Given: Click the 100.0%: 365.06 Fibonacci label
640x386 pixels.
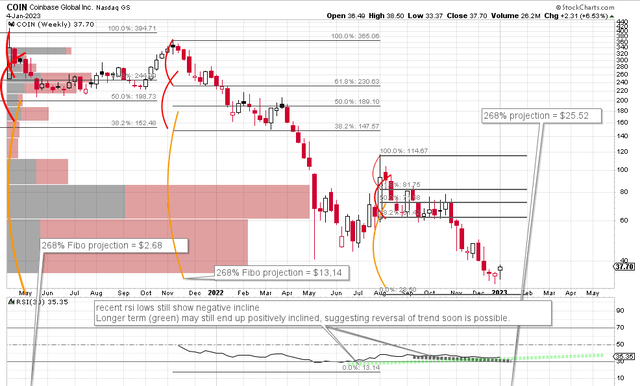Looking at the screenshot, I should (x=355, y=36).
